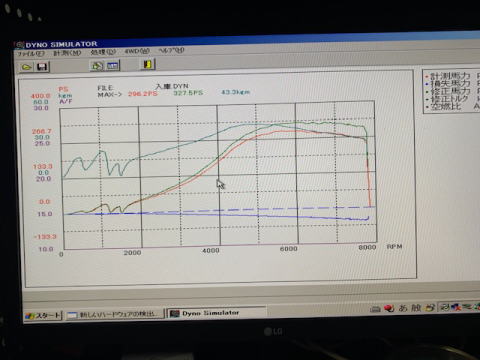The image size is (480, 360).
Task: Open the new hardware detection taskbar window
Action: coord(115,314)
